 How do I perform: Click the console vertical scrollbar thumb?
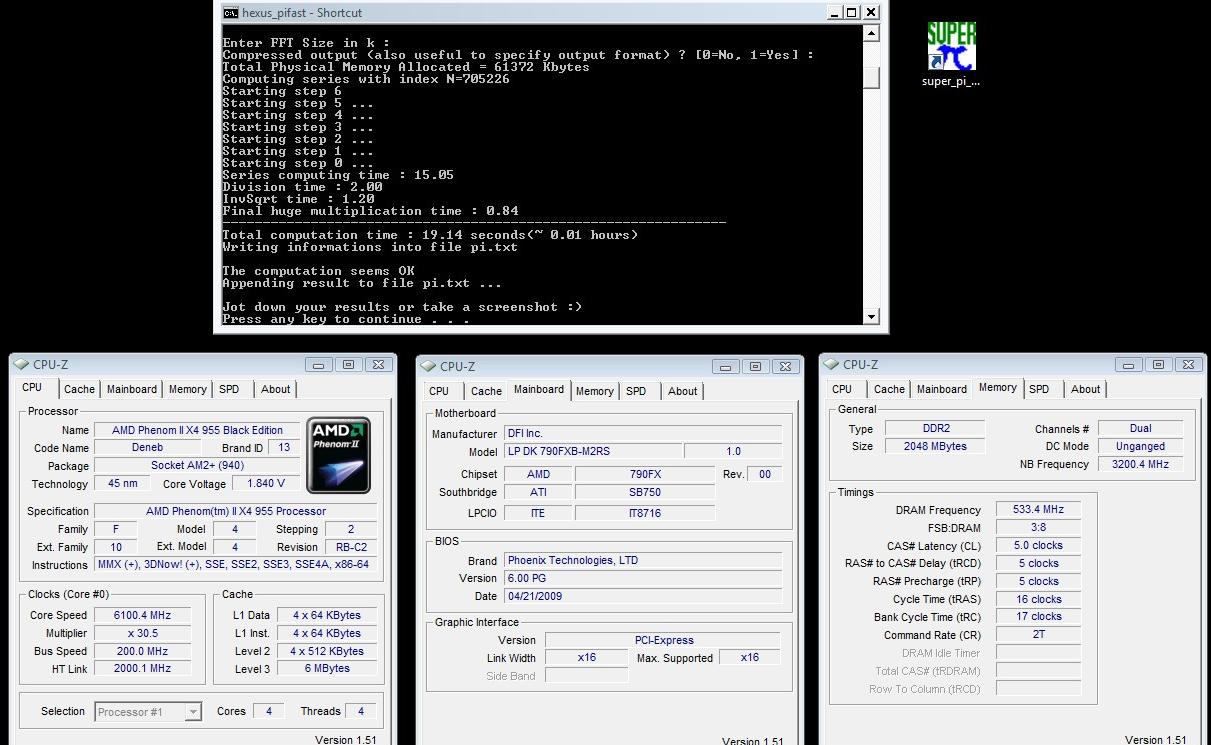click(x=871, y=77)
